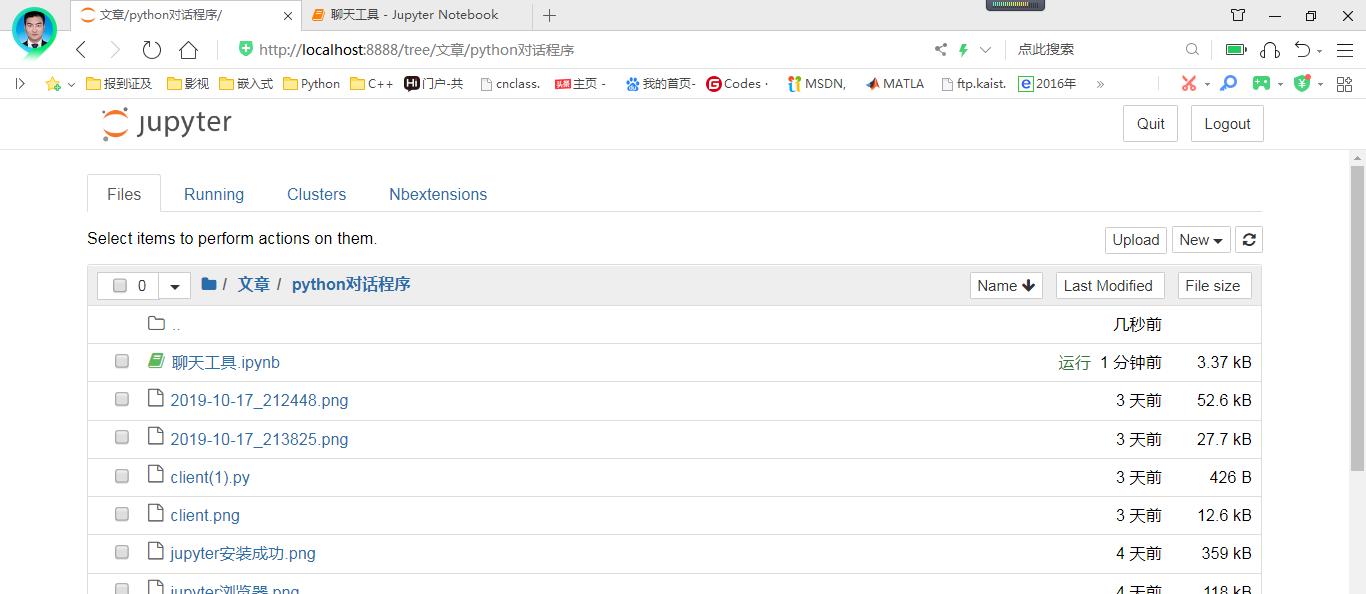Image resolution: width=1366 pixels, height=594 pixels.
Task: Switch to the Running tab
Action: 214,194
